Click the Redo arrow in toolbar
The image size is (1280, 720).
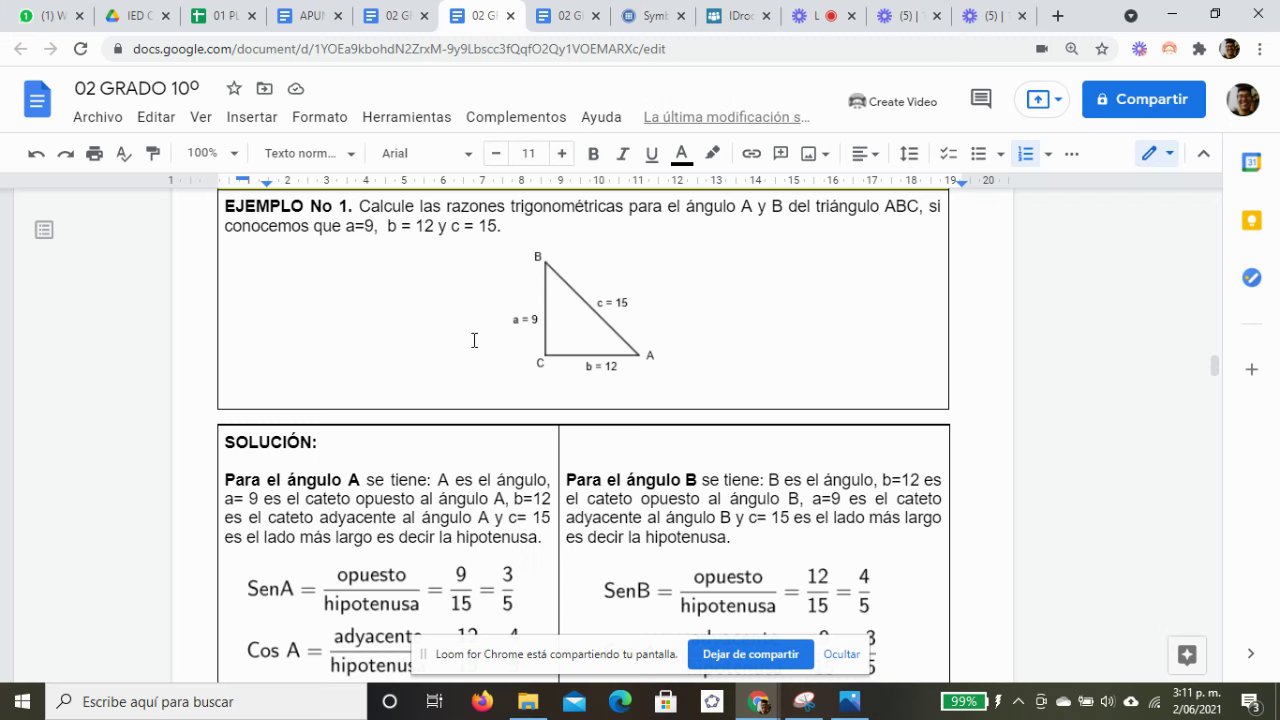[x=65, y=153]
